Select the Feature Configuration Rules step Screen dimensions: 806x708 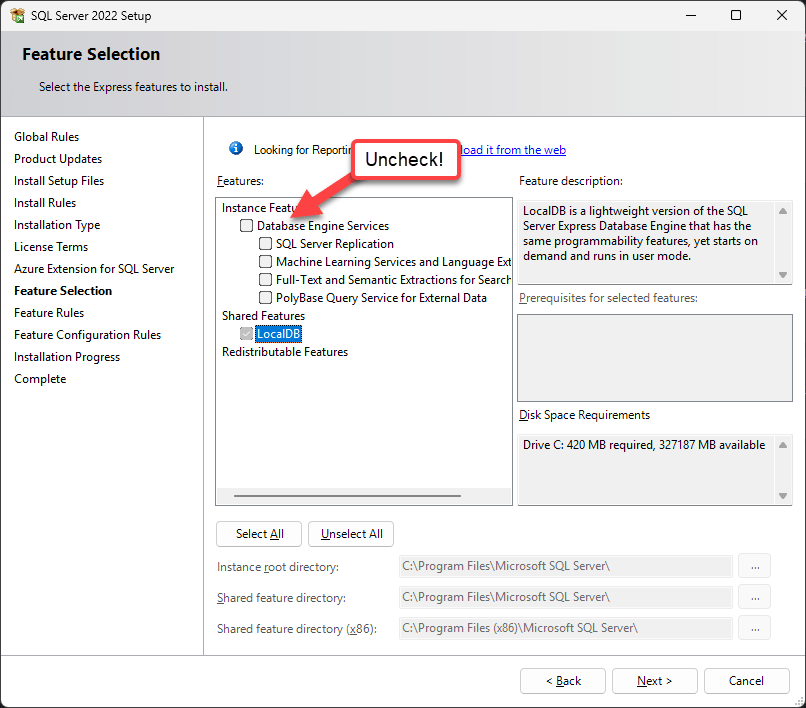tap(87, 335)
